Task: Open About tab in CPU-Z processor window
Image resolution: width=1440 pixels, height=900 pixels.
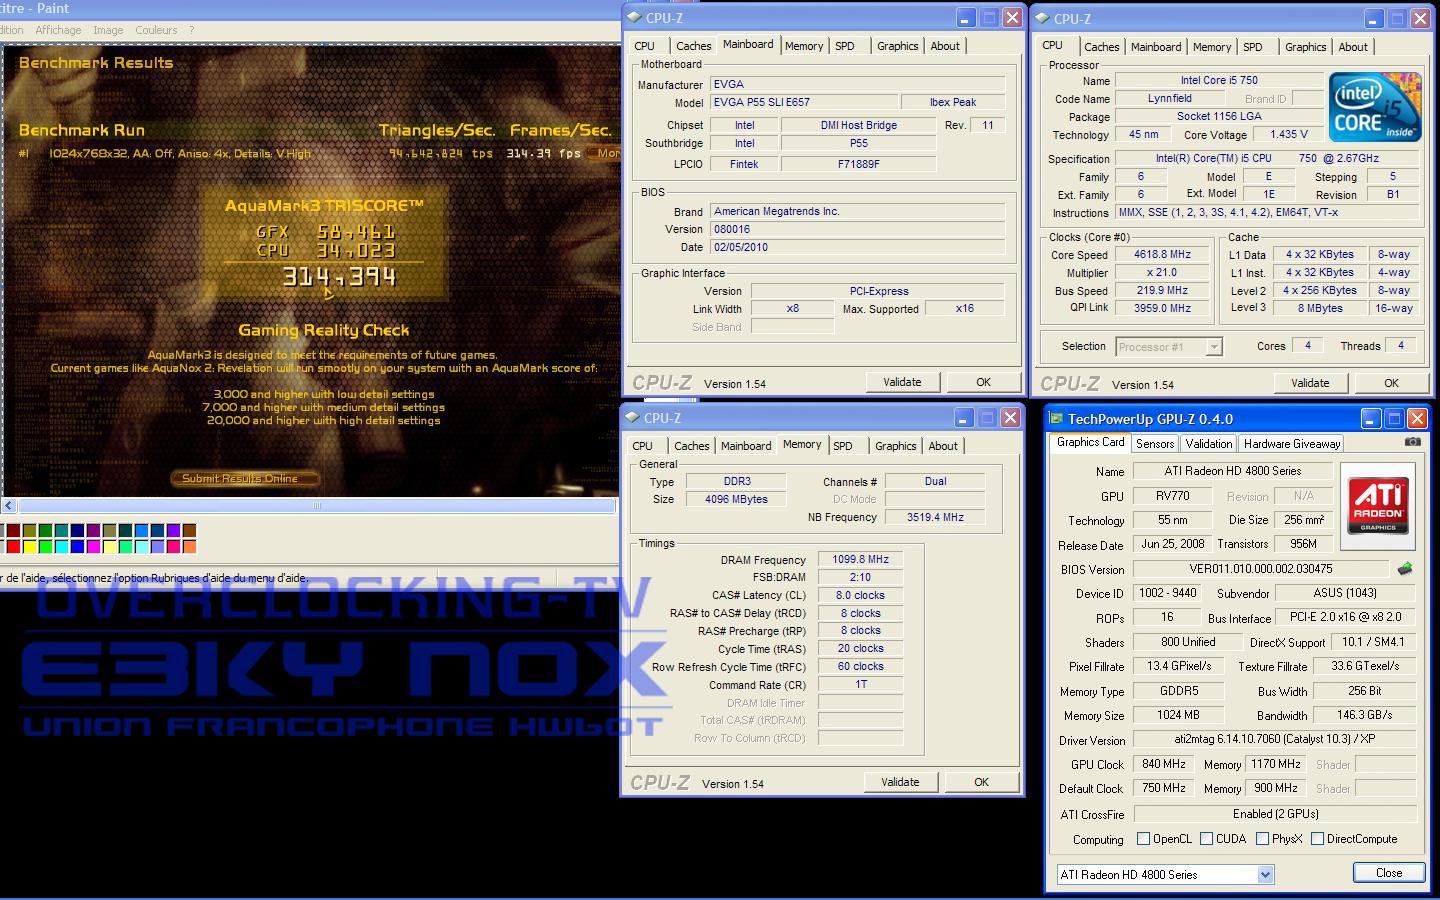Action: point(1353,47)
